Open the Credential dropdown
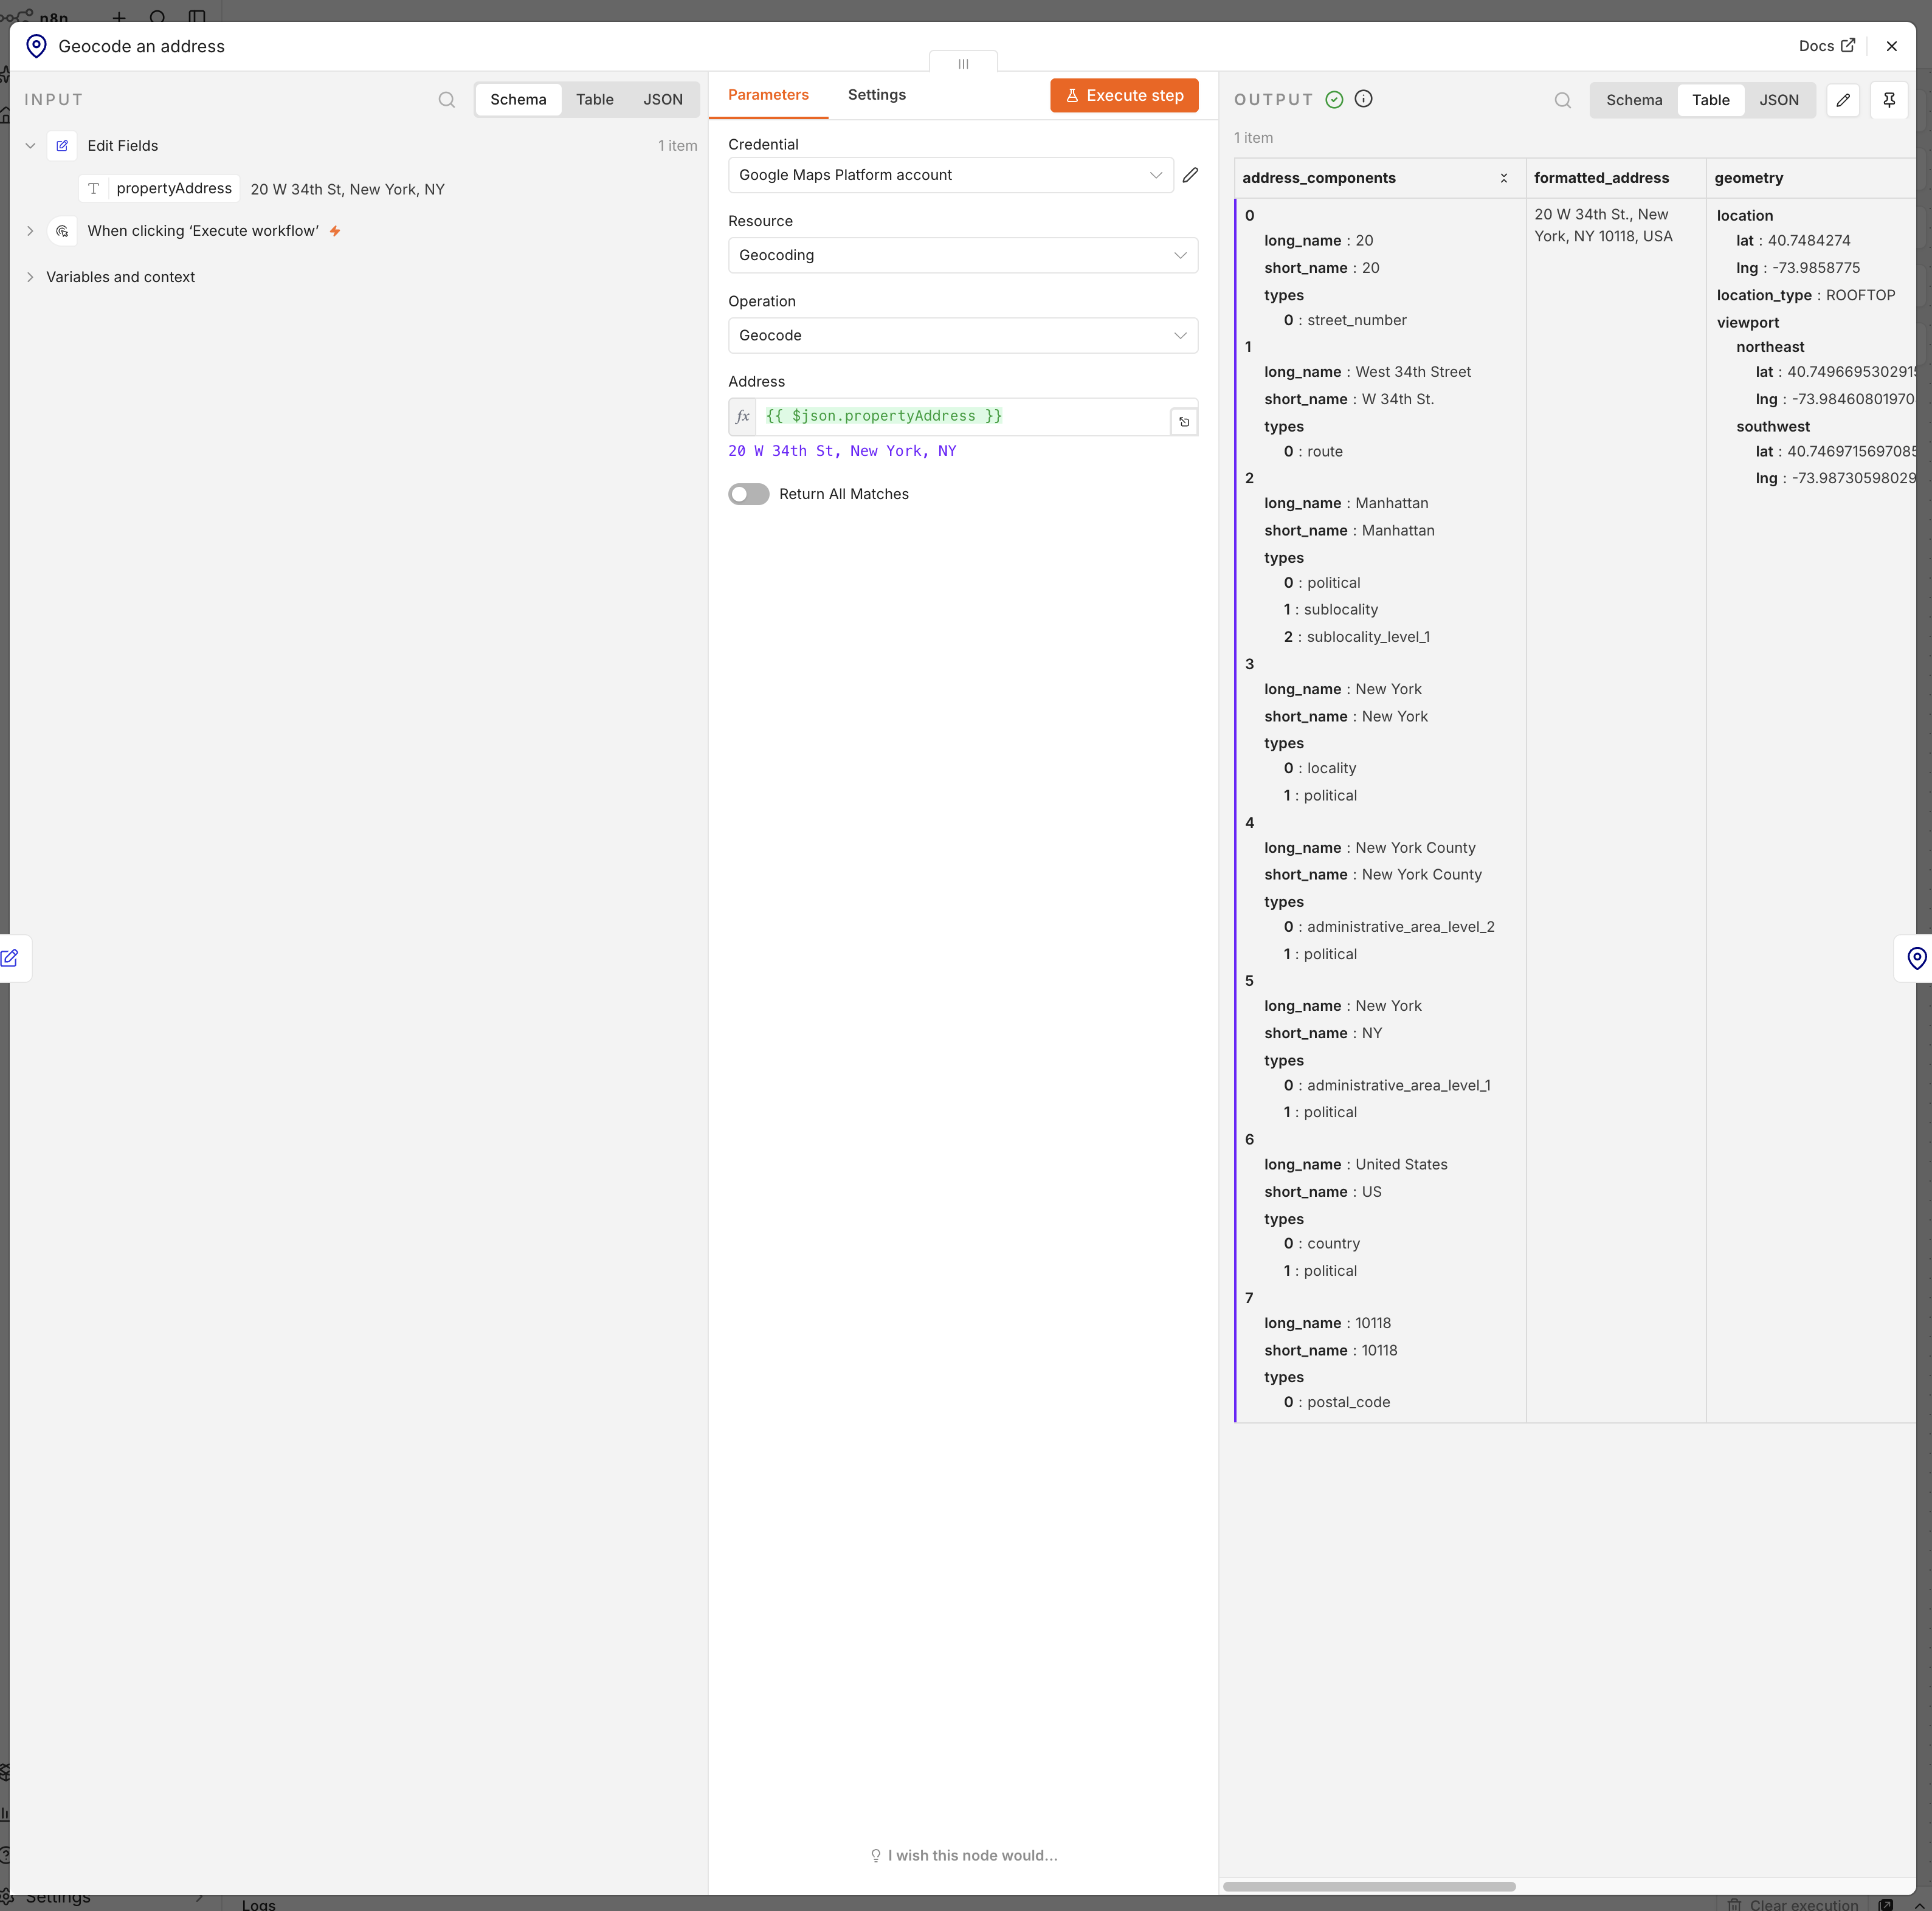Image resolution: width=1932 pixels, height=1911 pixels. pos(950,175)
